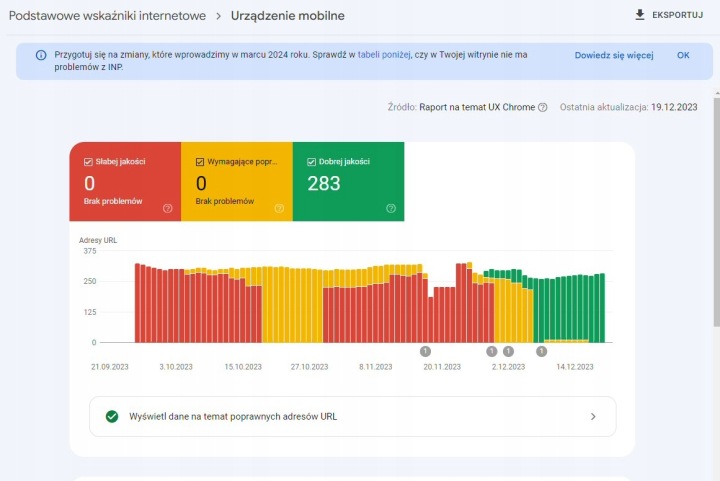Screen dimensions: 720x481
Task: Click the Dowiedz się więcej link
Action: pyautogui.click(x=613, y=55)
